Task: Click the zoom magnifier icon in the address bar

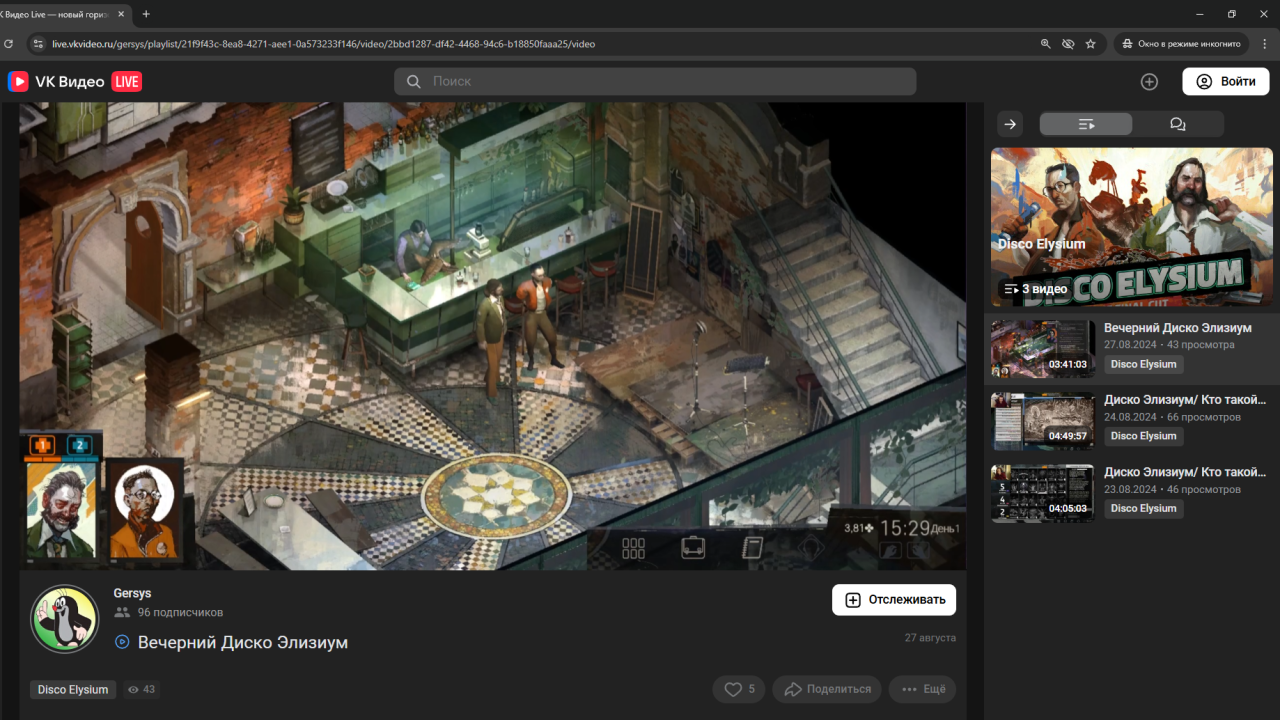Action: [x=1045, y=44]
